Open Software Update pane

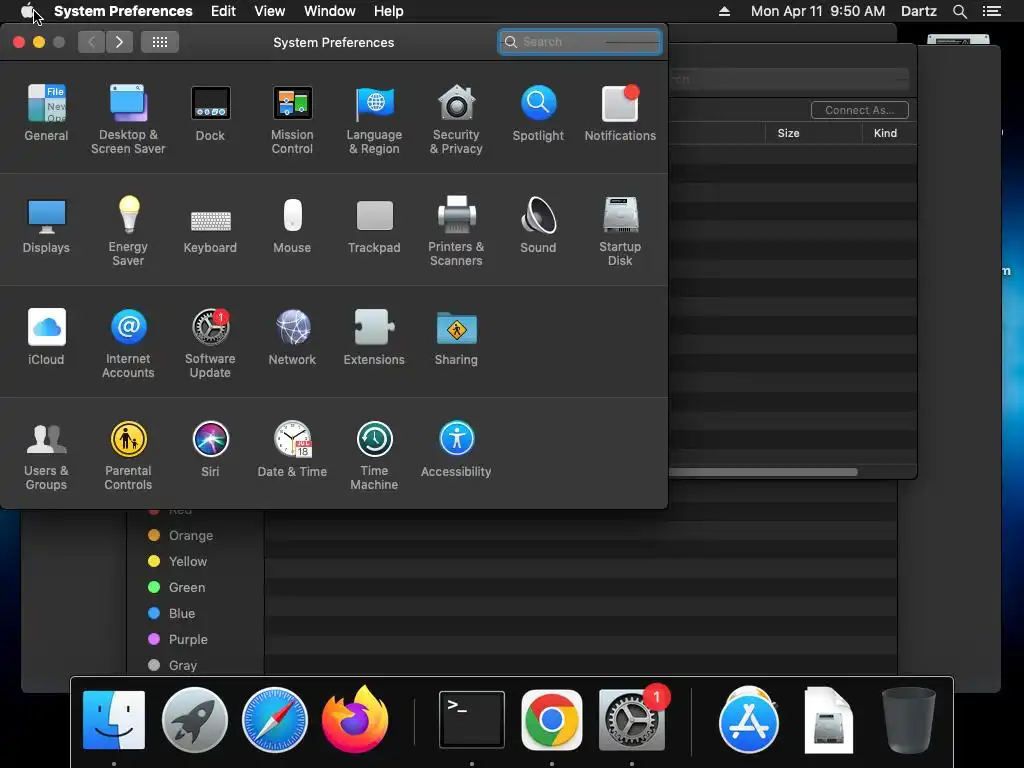point(210,343)
